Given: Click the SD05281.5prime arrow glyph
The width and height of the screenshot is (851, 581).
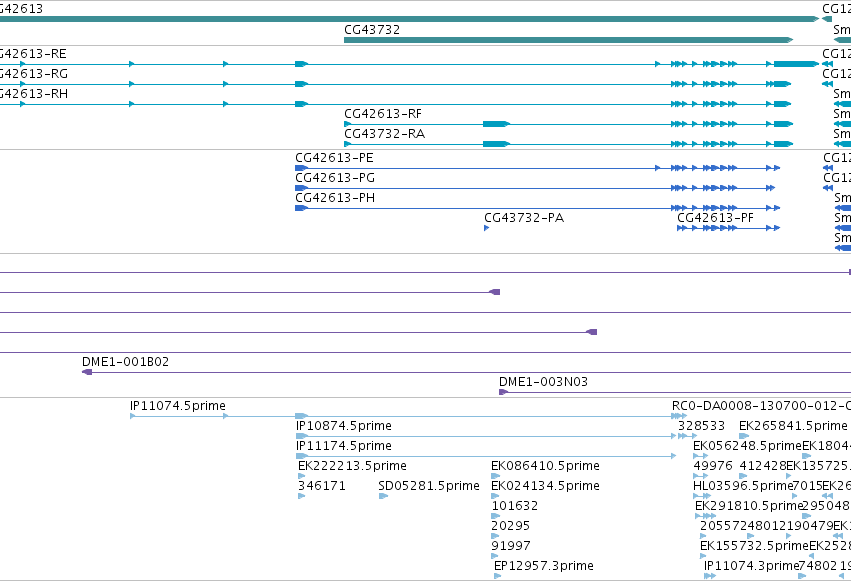Looking at the screenshot, I should [x=383, y=496].
